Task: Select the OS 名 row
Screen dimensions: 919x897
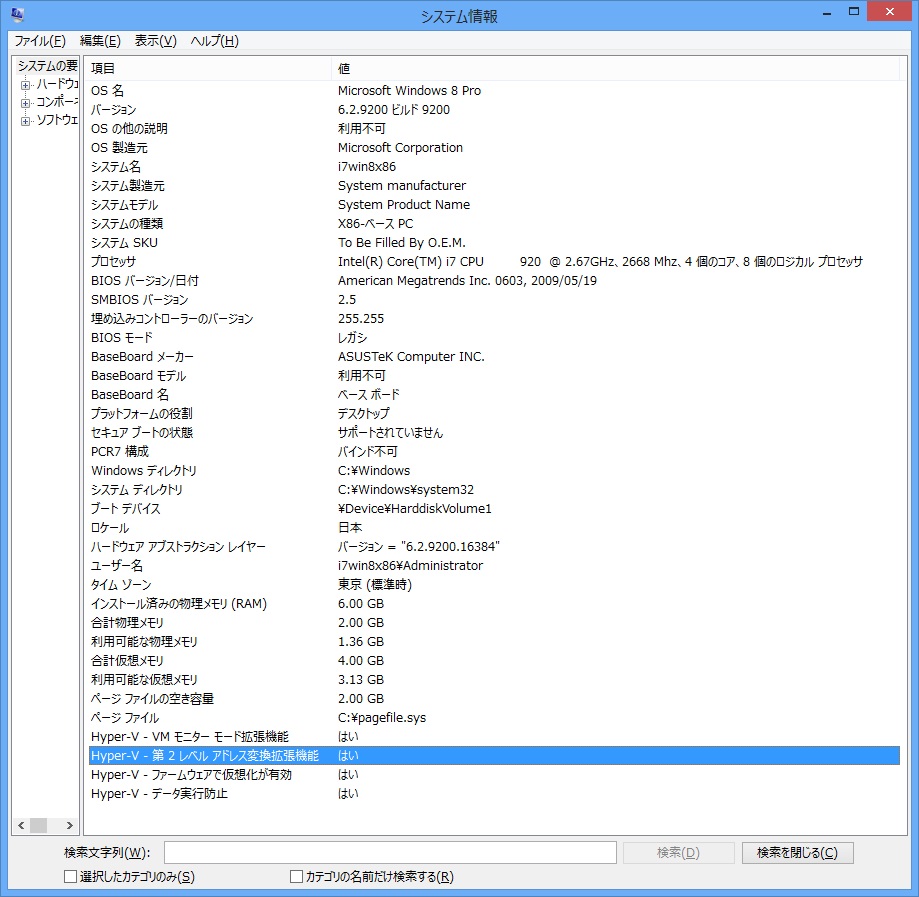Action: (494, 90)
